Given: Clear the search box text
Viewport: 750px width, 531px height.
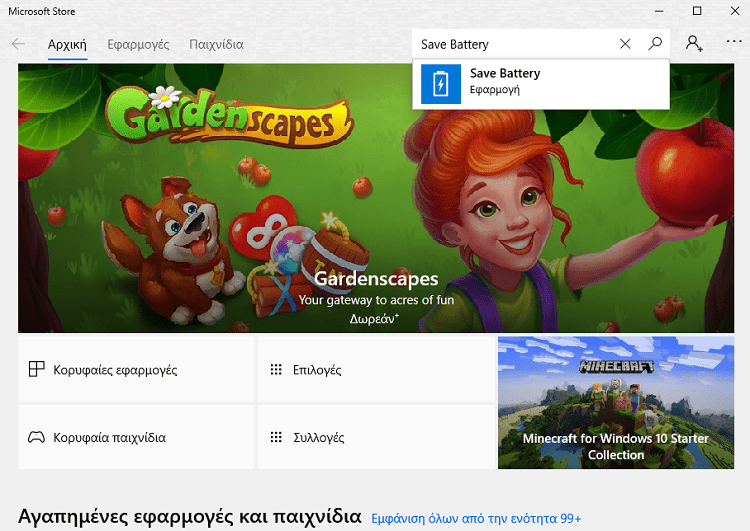Looking at the screenshot, I should (625, 44).
